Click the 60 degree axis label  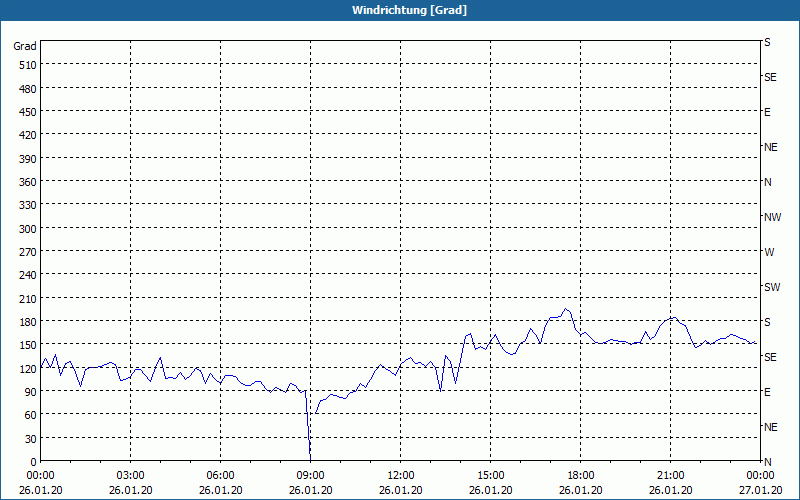point(31,415)
